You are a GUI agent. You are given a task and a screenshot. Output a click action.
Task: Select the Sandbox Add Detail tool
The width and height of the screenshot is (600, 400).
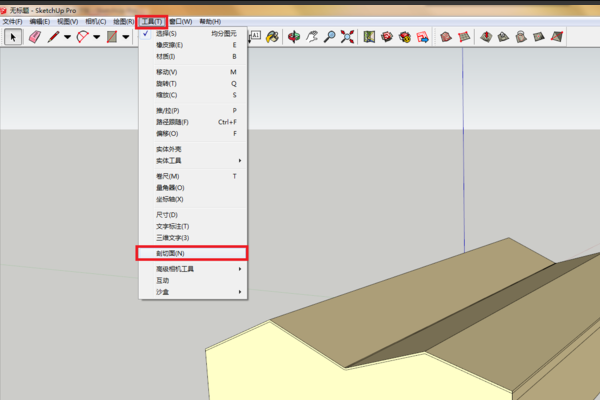(539, 37)
